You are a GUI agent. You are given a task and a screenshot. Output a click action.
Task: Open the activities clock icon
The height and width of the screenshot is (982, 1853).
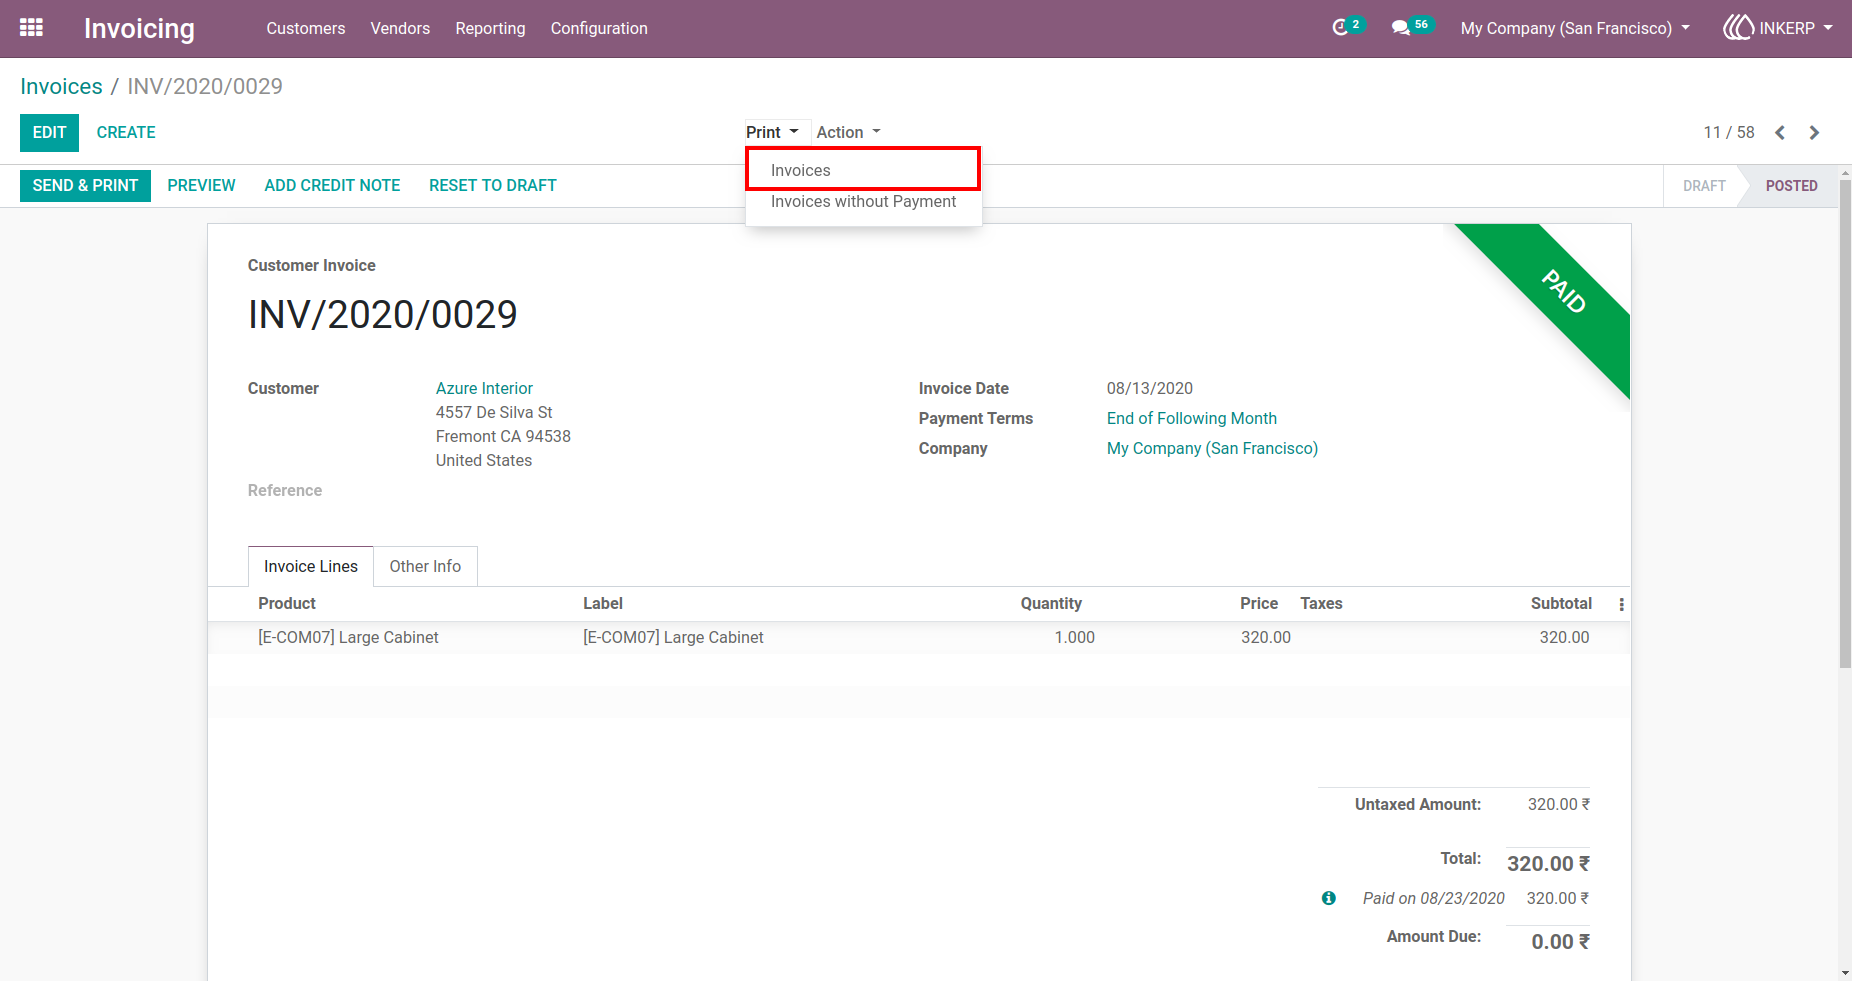(1341, 28)
